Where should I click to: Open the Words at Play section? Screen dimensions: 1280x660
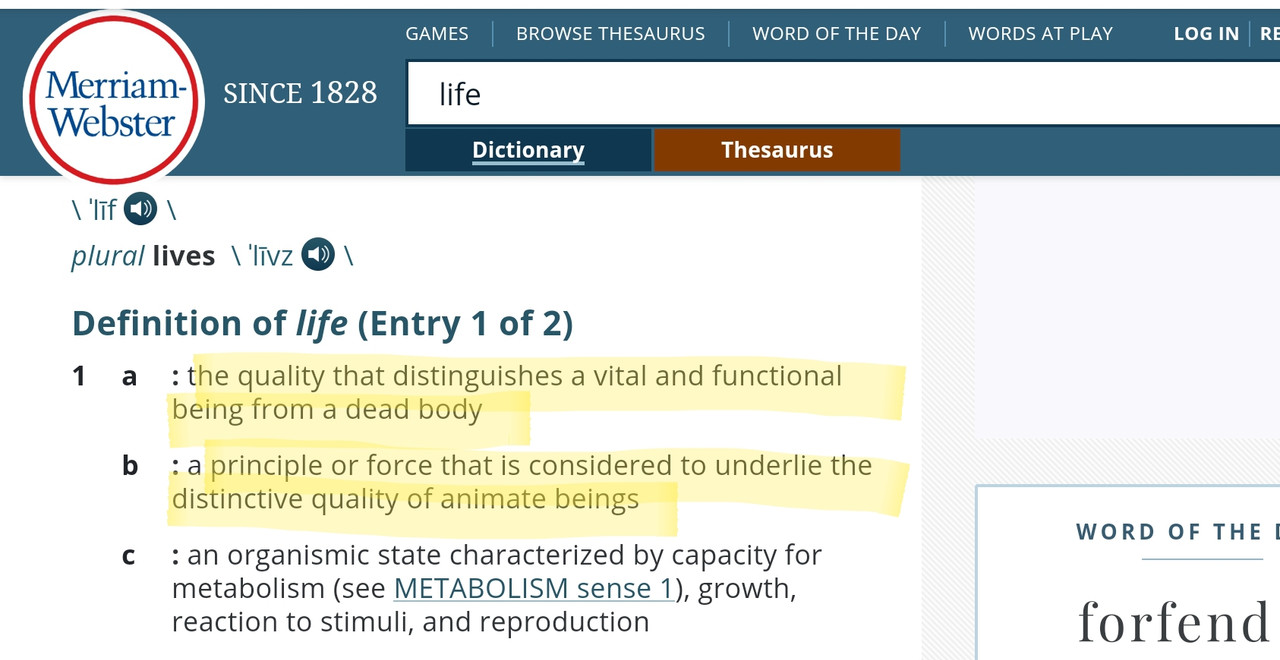click(1040, 33)
